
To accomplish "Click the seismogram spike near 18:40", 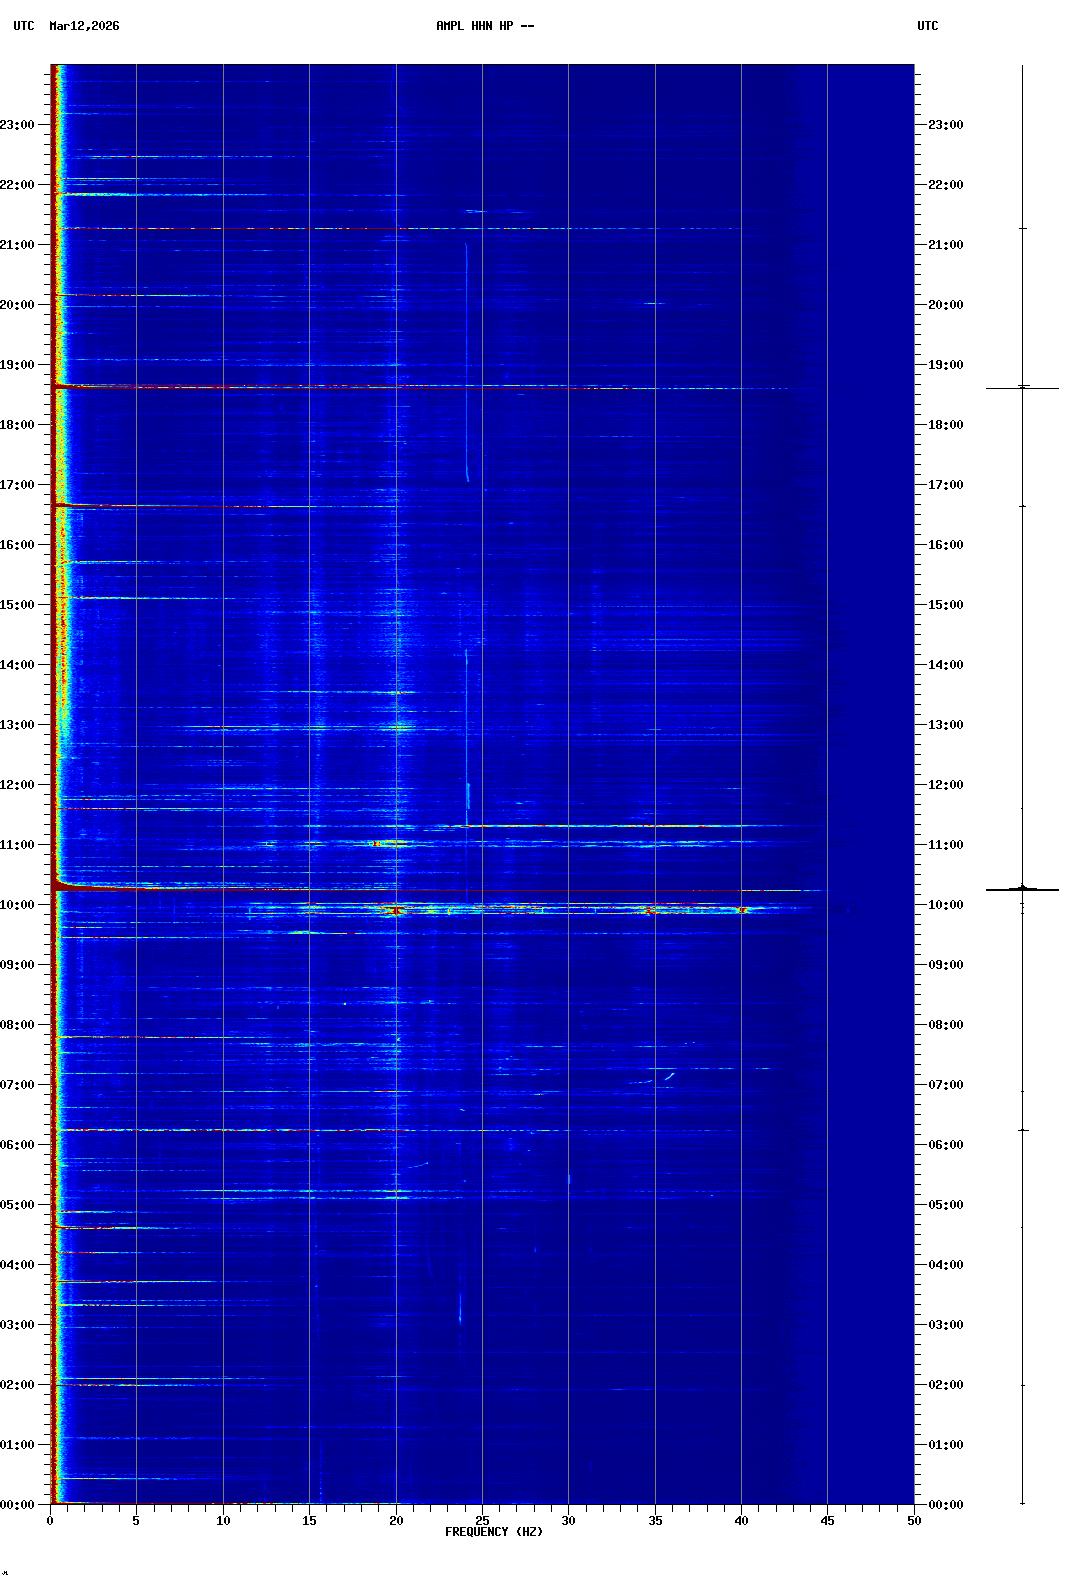I will tap(1022, 387).
